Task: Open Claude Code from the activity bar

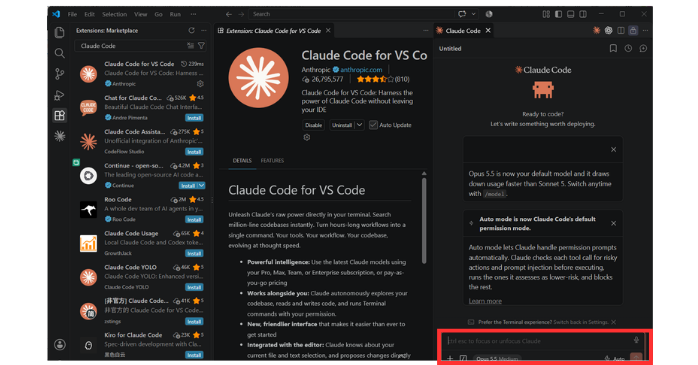Action: [x=59, y=136]
